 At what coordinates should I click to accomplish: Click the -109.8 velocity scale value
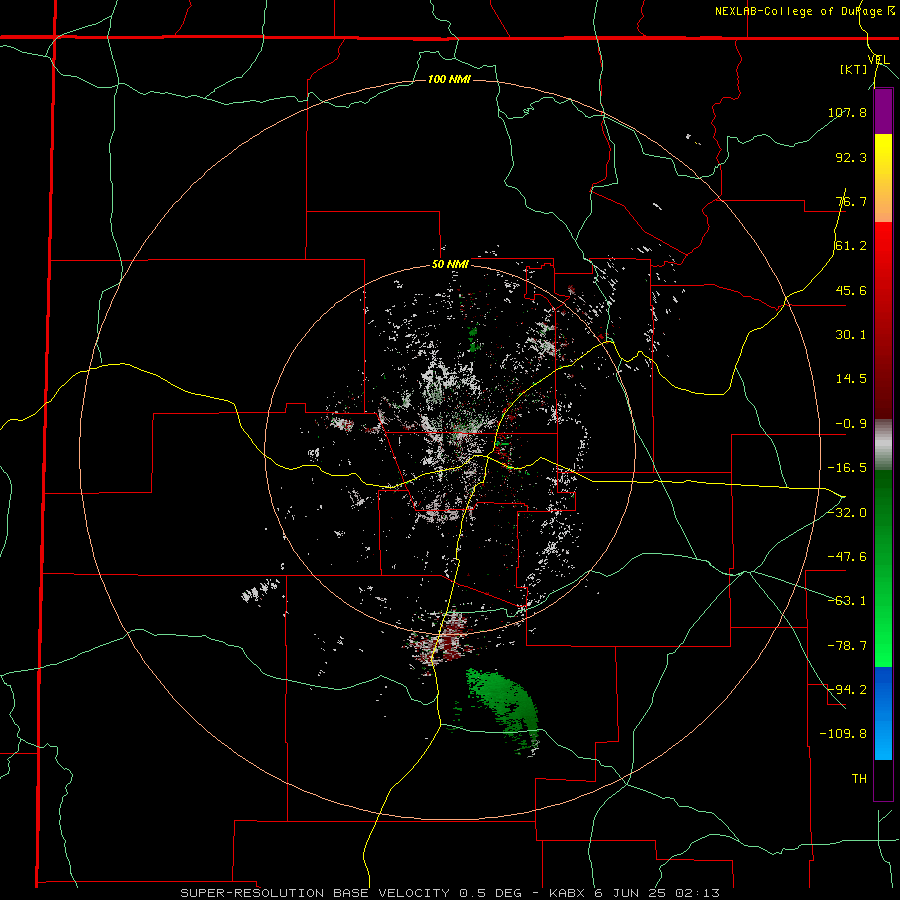pos(843,734)
